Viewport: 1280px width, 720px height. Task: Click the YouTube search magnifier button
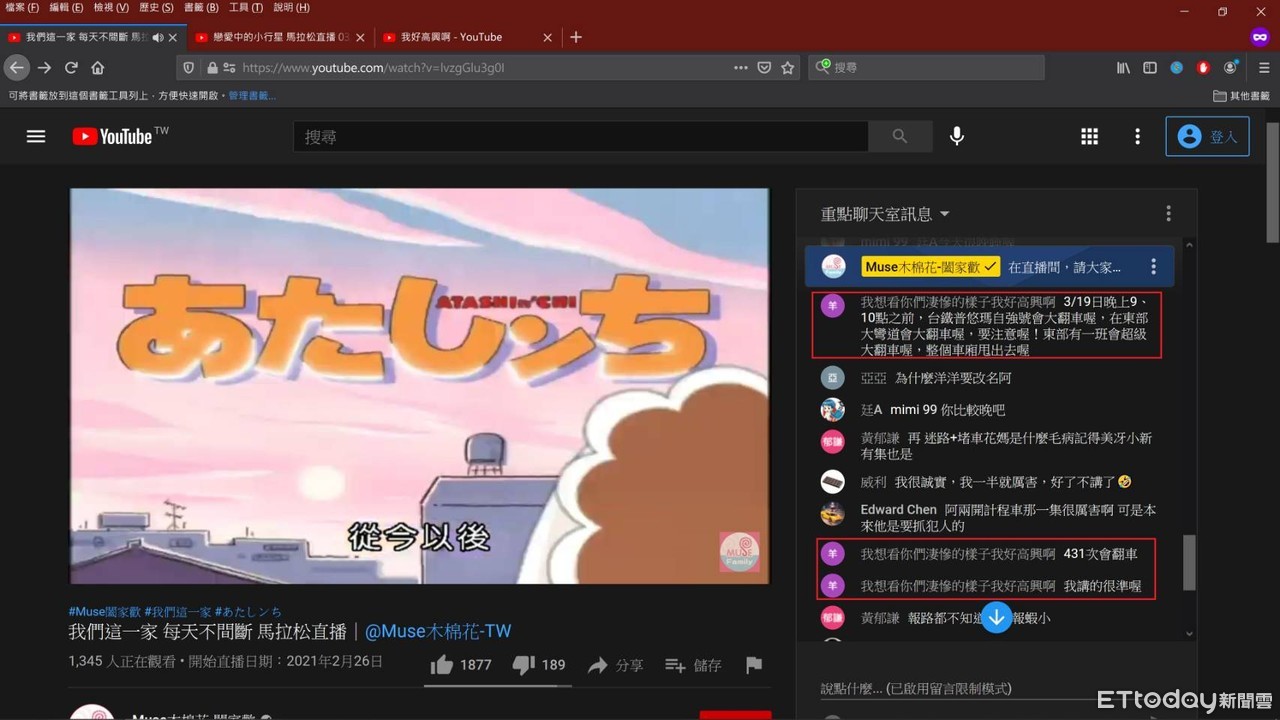coord(900,137)
